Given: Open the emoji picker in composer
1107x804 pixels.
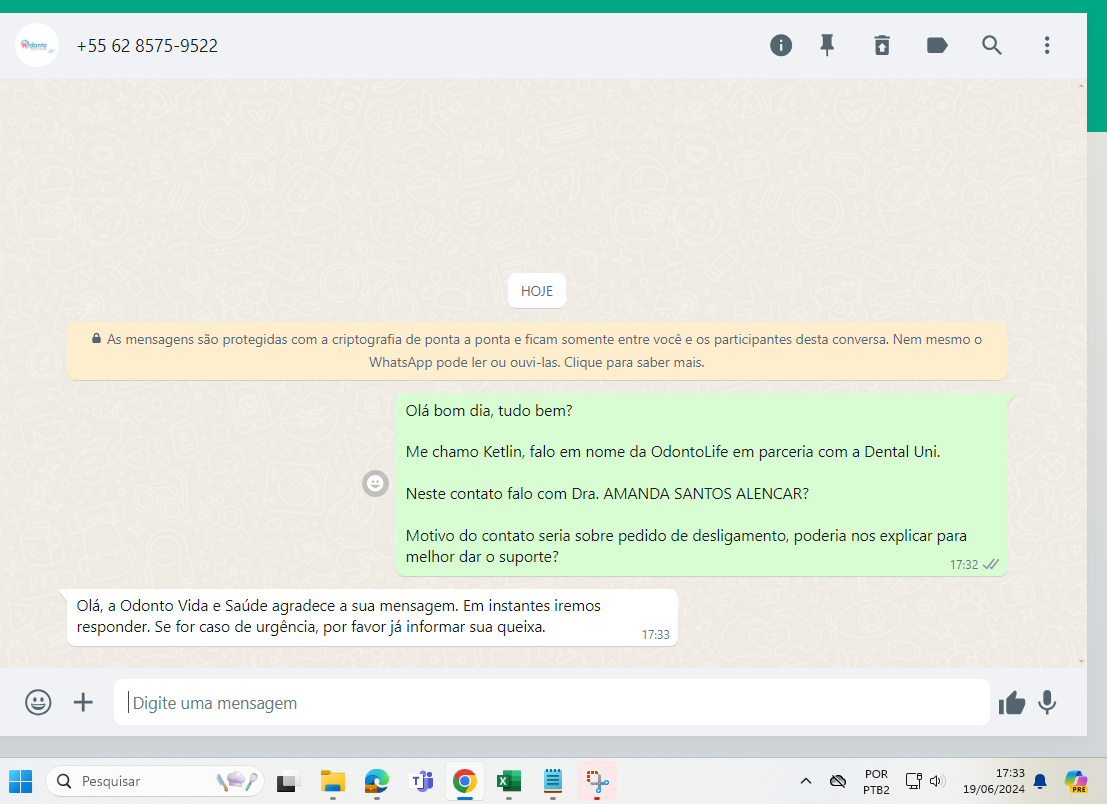Looking at the screenshot, I should click(38, 702).
